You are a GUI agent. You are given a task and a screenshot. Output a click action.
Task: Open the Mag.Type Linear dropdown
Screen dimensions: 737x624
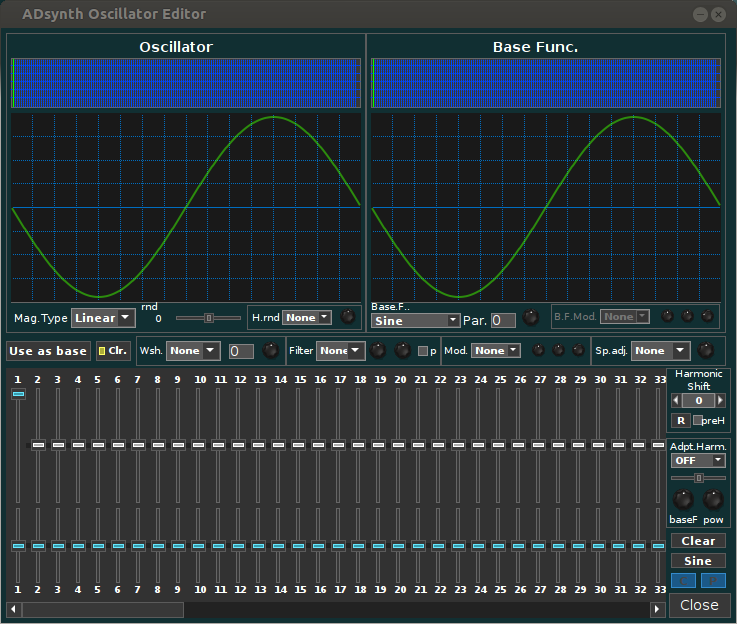coord(103,318)
